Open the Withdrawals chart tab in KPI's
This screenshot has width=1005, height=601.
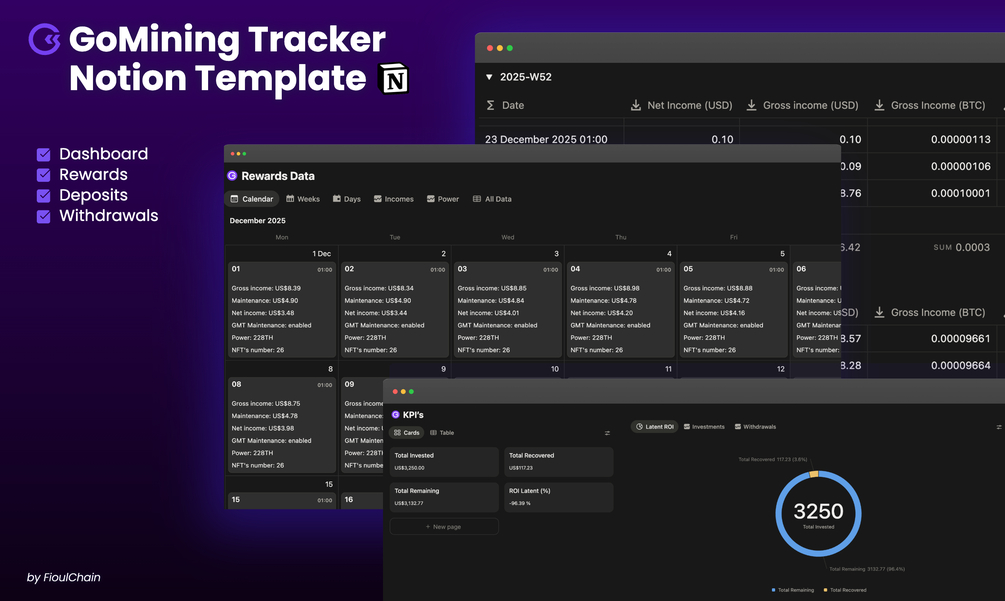(755, 426)
